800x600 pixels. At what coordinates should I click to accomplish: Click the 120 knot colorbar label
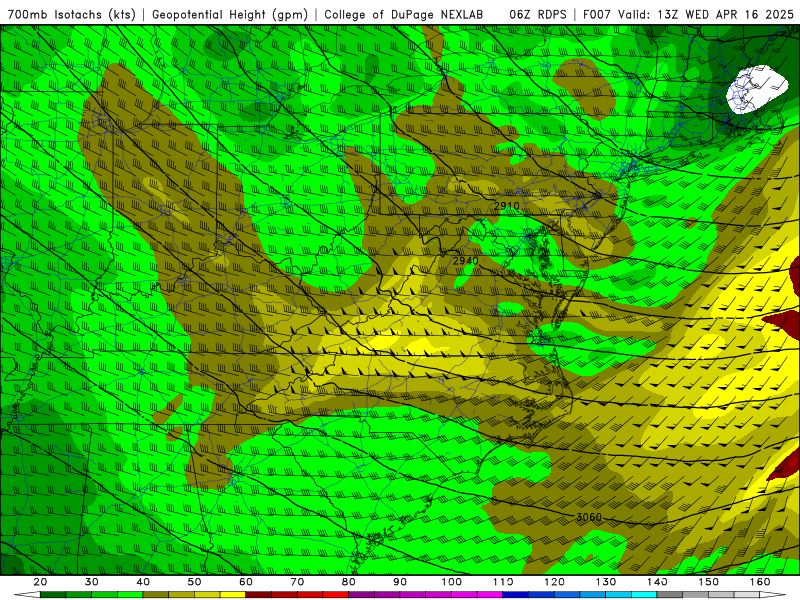tap(555, 582)
